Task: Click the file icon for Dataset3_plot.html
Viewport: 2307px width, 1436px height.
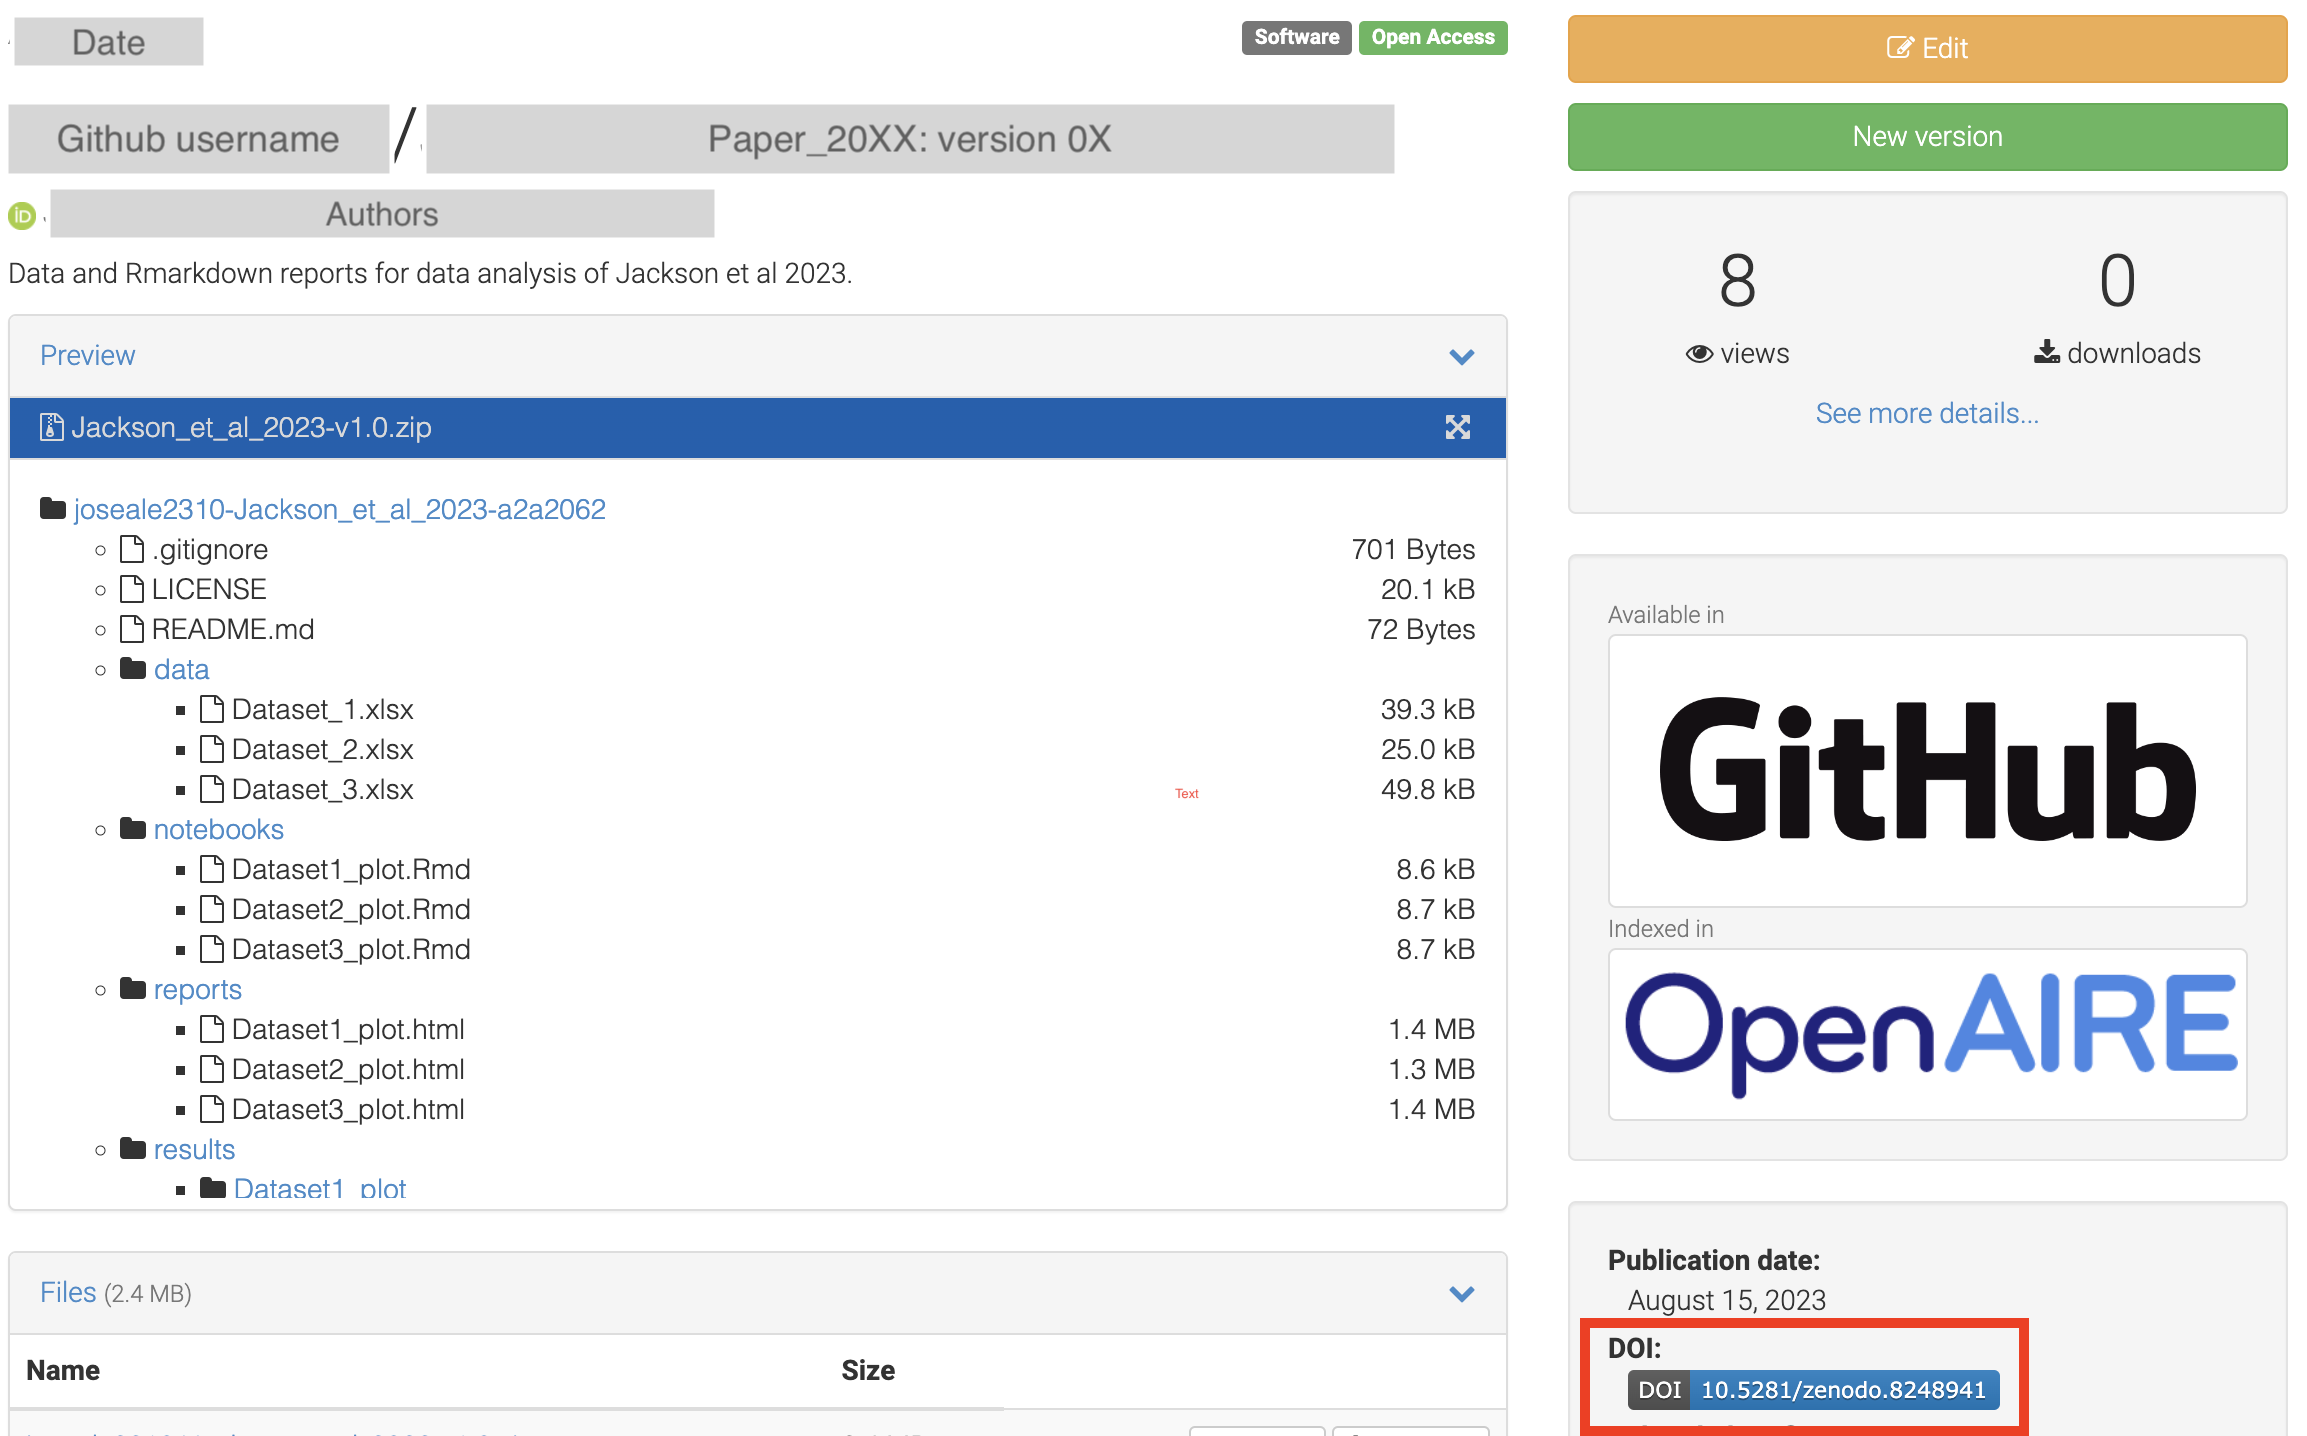Action: pyautogui.click(x=212, y=1109)
